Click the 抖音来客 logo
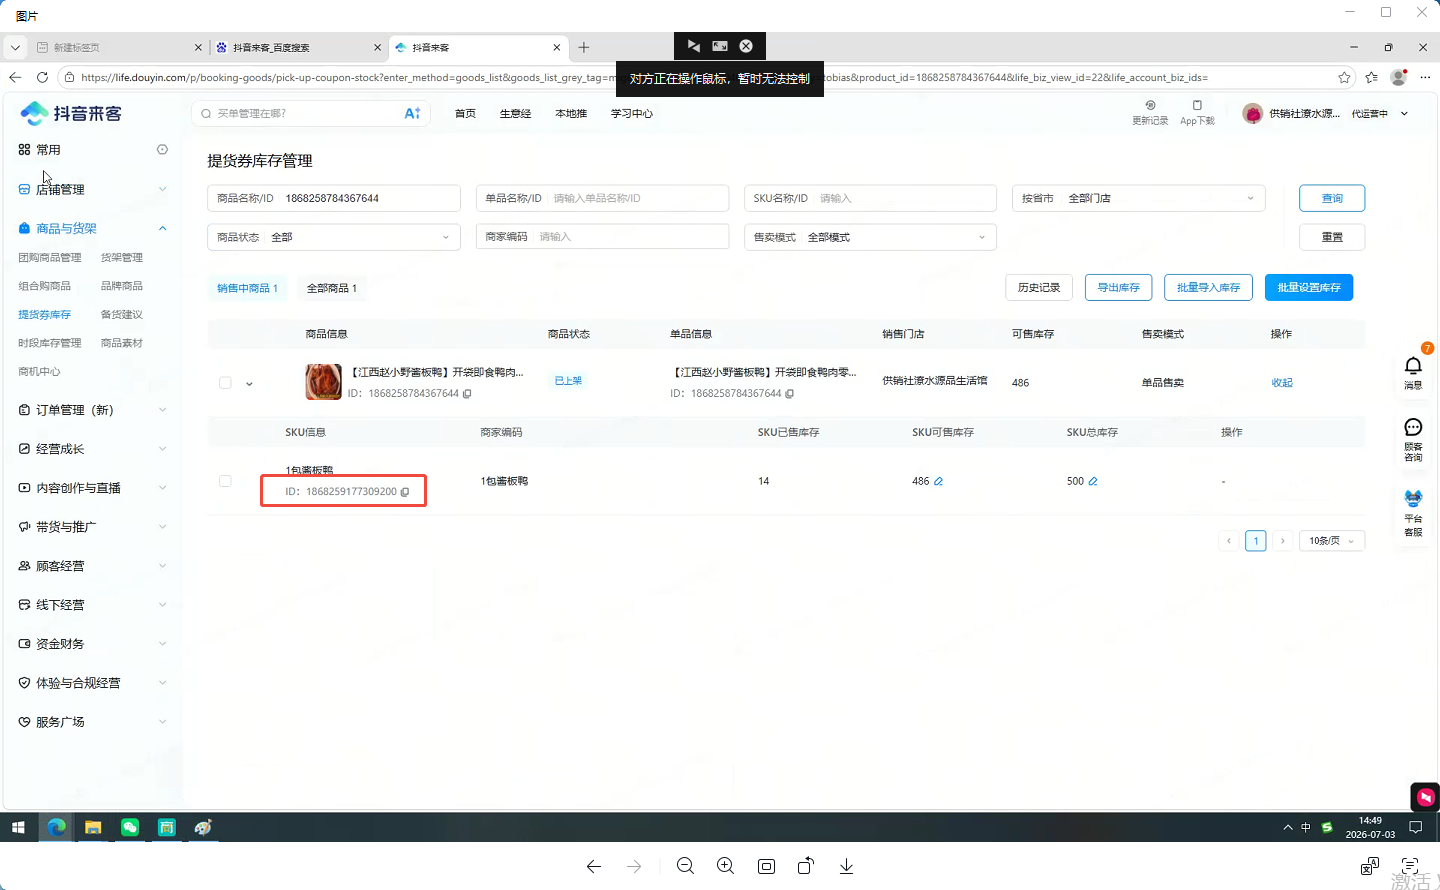Image resolution: width=1440 pixels, height=890 pixels. [x=71, y=114]
